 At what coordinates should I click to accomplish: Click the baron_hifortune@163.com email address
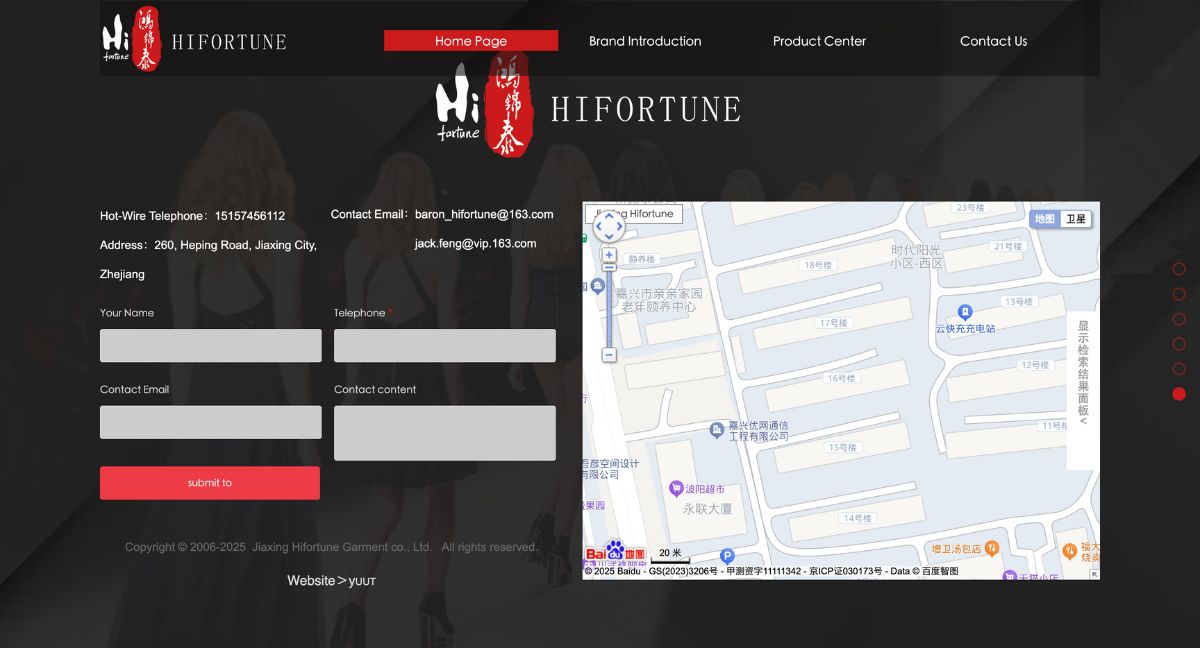(484, 214)
